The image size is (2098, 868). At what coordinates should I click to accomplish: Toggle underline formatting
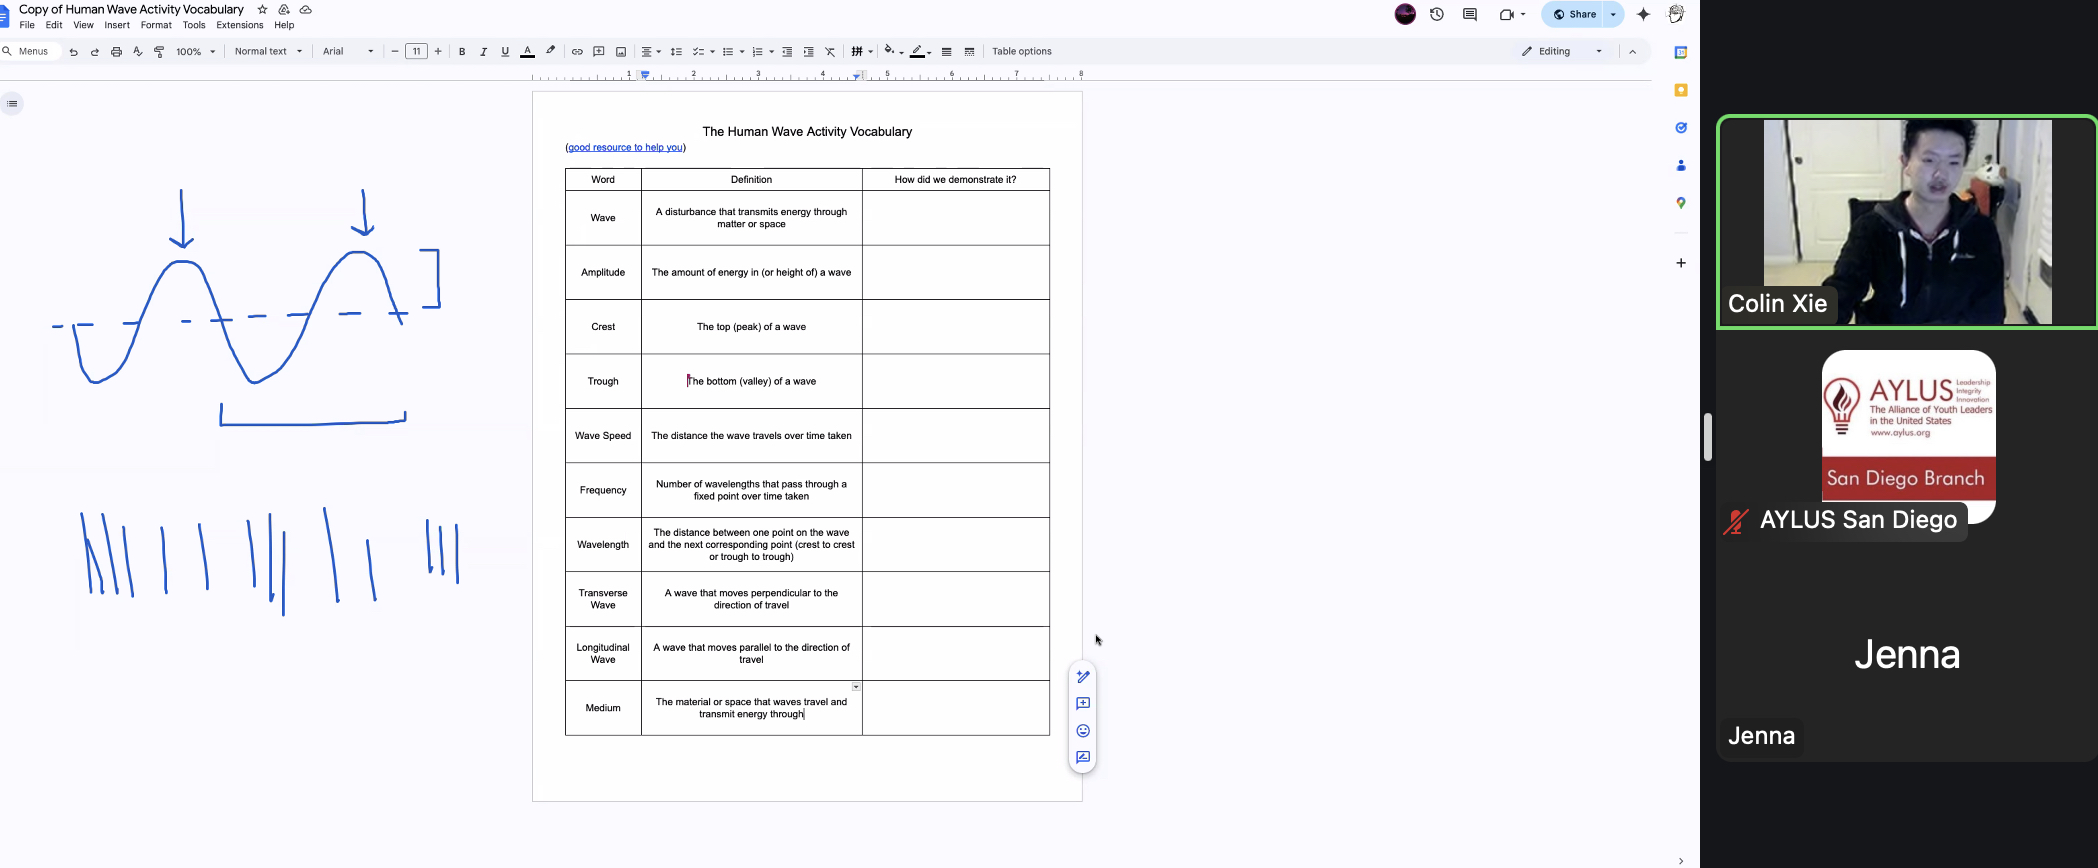click(505, 52)
